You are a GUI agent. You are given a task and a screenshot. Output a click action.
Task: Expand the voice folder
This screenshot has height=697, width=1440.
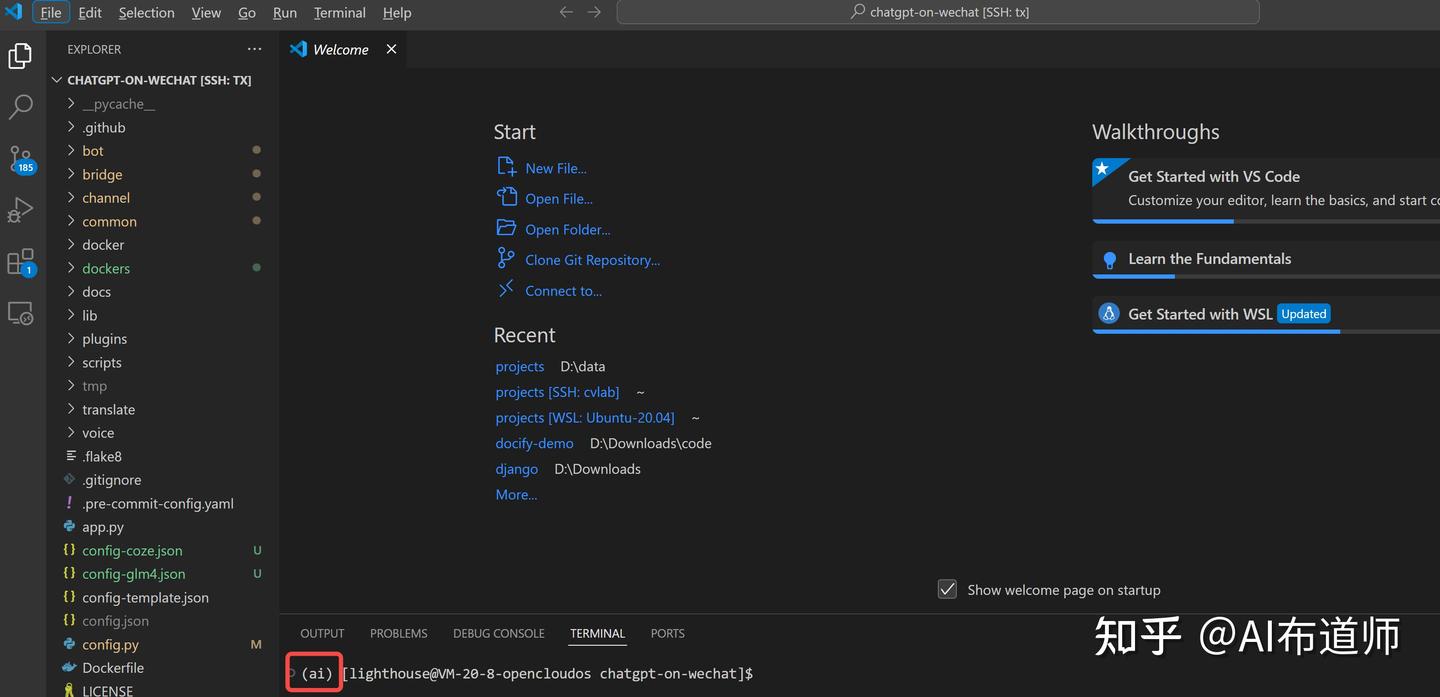click(x=71, y=432)
